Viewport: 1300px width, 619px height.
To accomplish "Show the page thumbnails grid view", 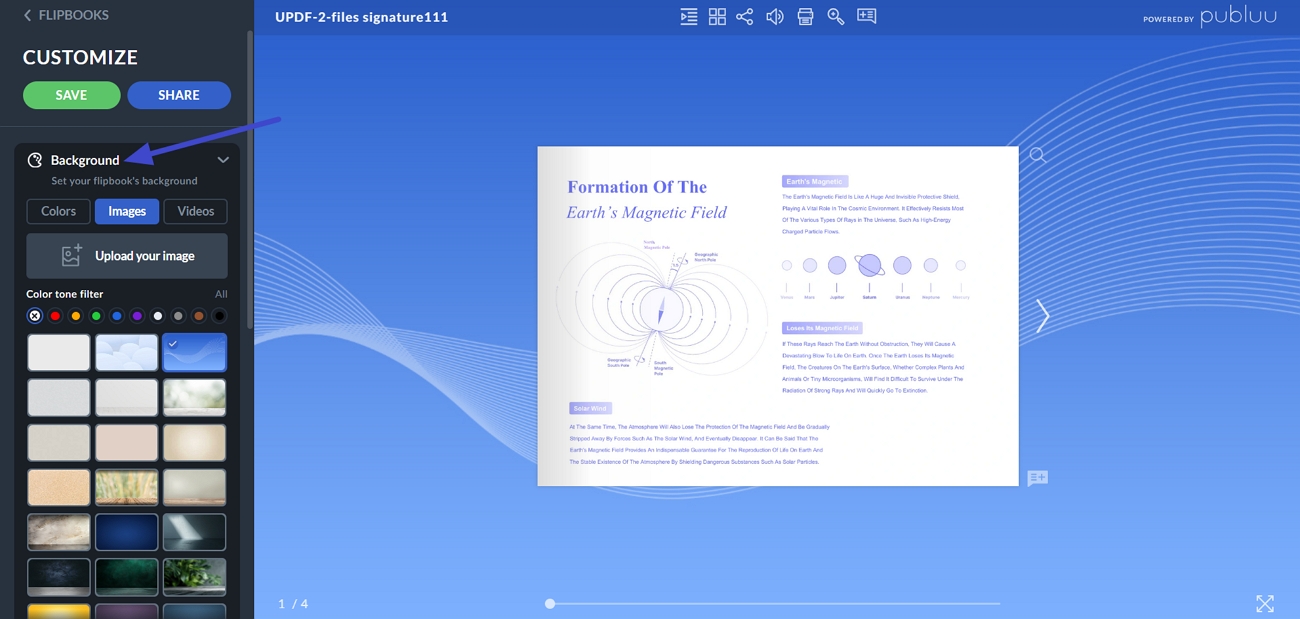I will tap(717, 17).
